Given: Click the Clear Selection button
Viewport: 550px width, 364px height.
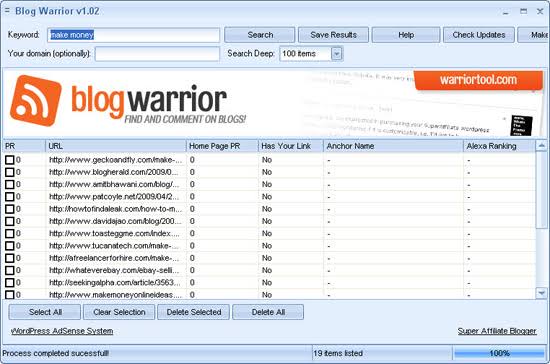Looking at the screenshot, I should [119, 312].
